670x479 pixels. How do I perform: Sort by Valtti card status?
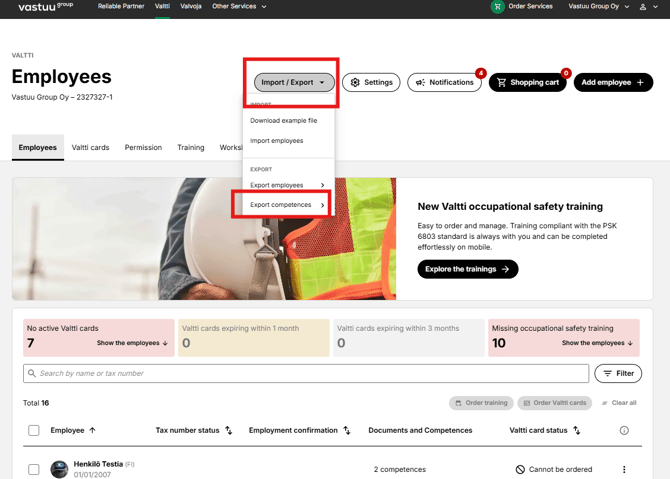tap(577, 430)
